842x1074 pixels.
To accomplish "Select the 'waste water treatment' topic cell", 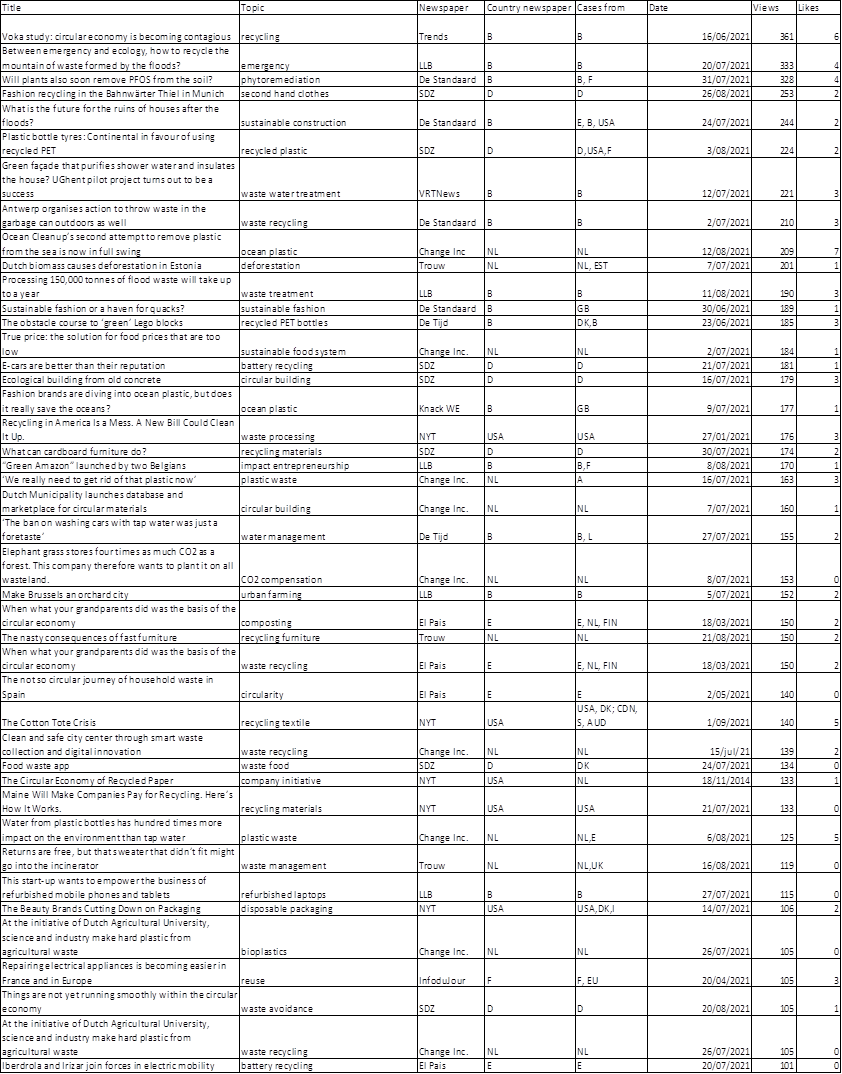I will (328, 180).
